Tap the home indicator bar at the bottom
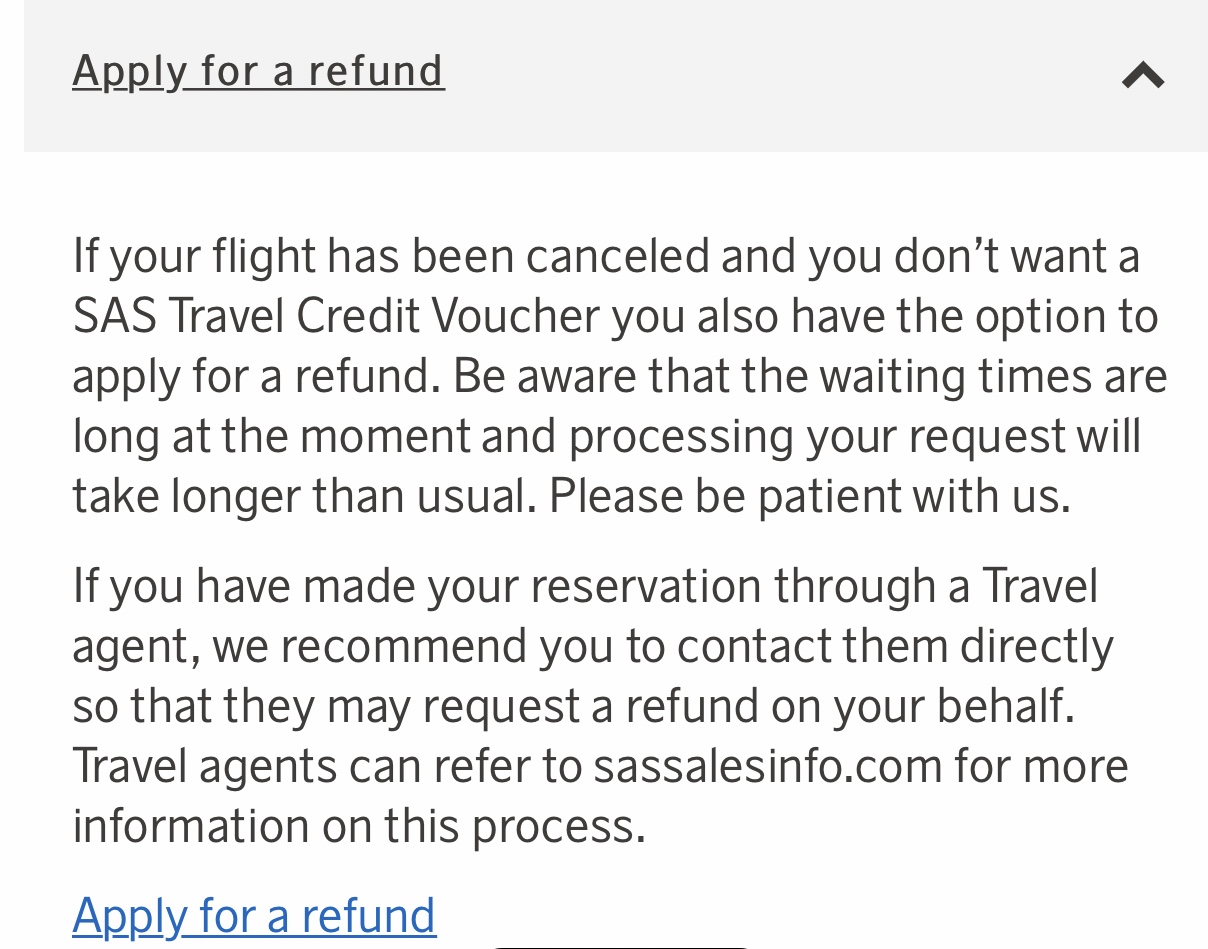The height and width of the screenshot is (949, 1208). (620, 945)
